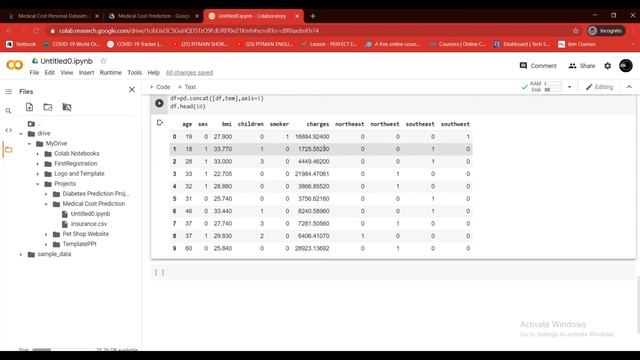
Task: Open the Tools menu
Action: [x=134, y=73]
